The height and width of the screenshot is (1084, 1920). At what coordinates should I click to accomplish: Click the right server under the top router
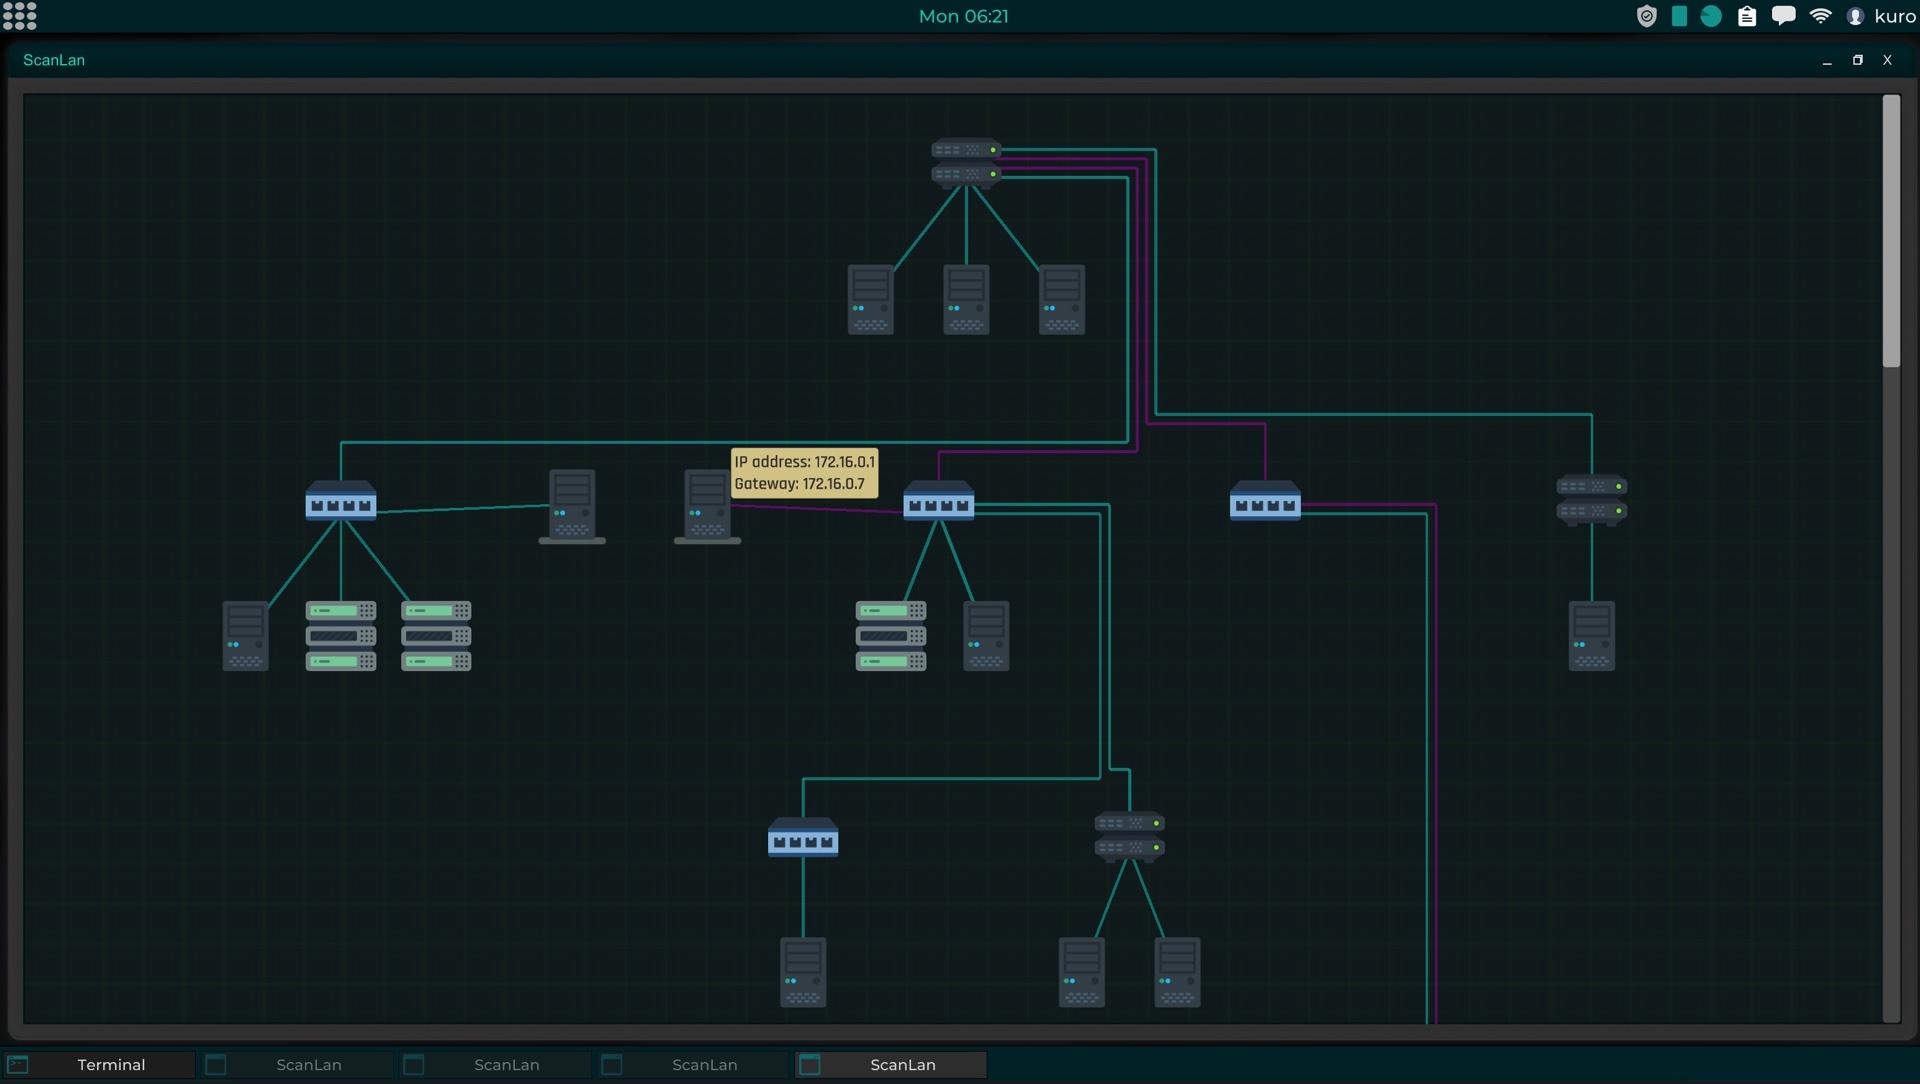pos(1062,299)
